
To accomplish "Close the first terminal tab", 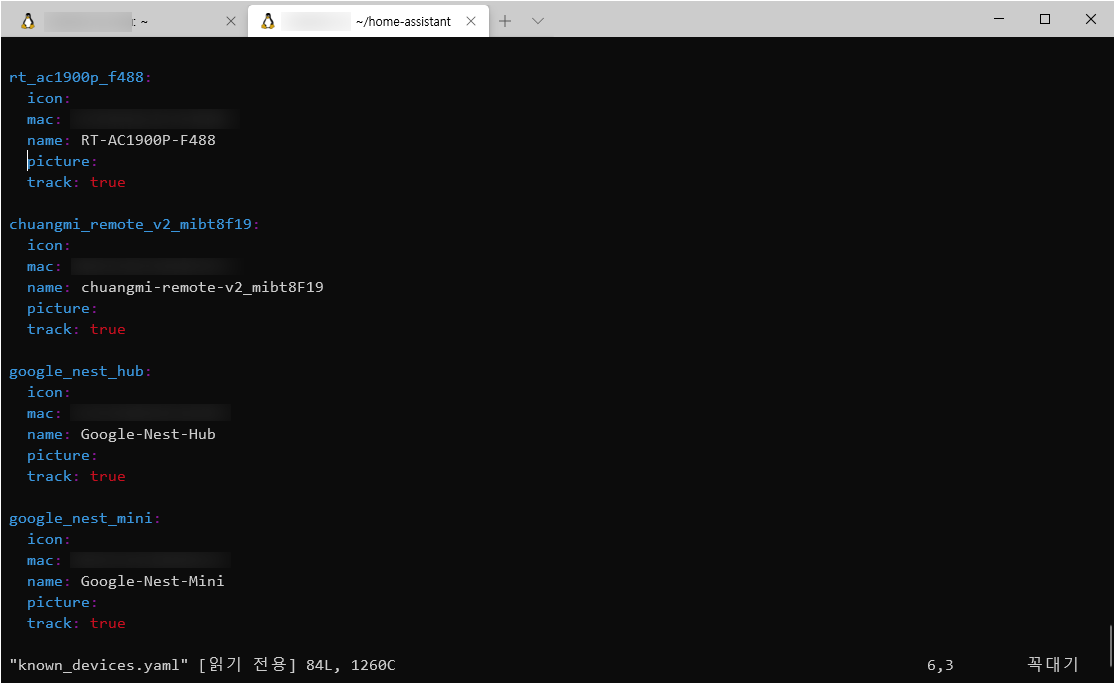I will 230,21.
